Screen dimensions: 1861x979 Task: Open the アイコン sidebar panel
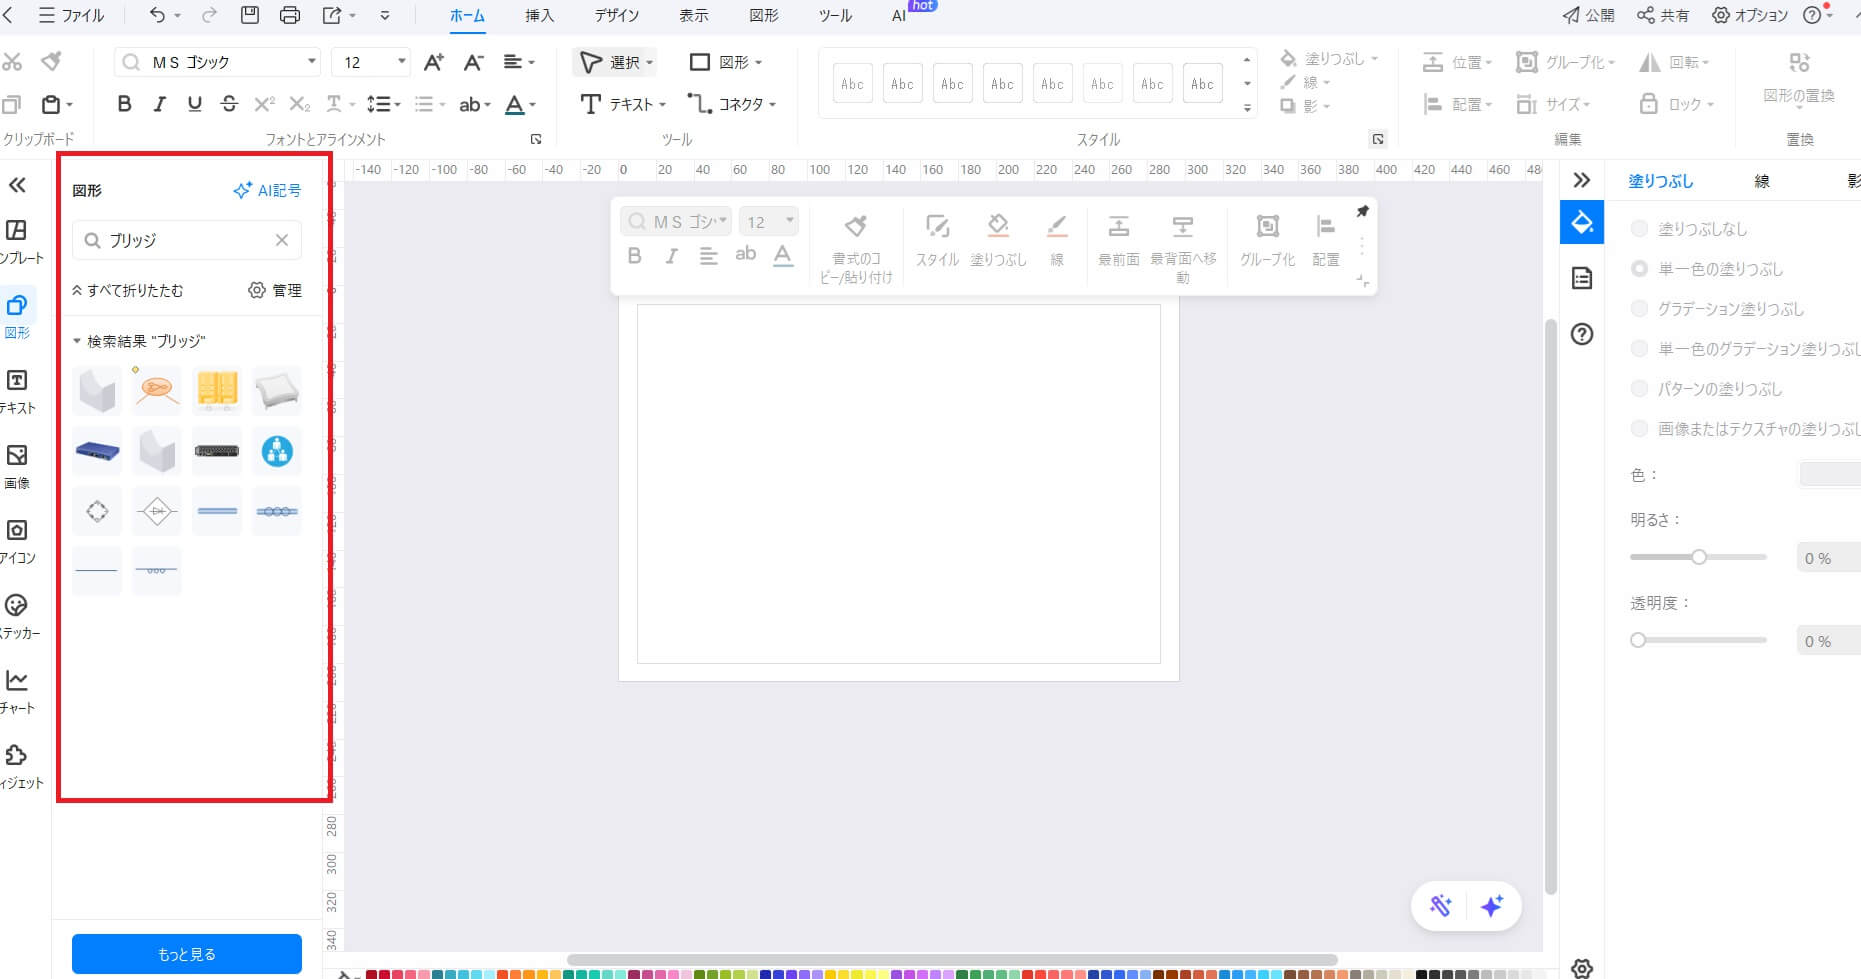(x=17, y=541)
